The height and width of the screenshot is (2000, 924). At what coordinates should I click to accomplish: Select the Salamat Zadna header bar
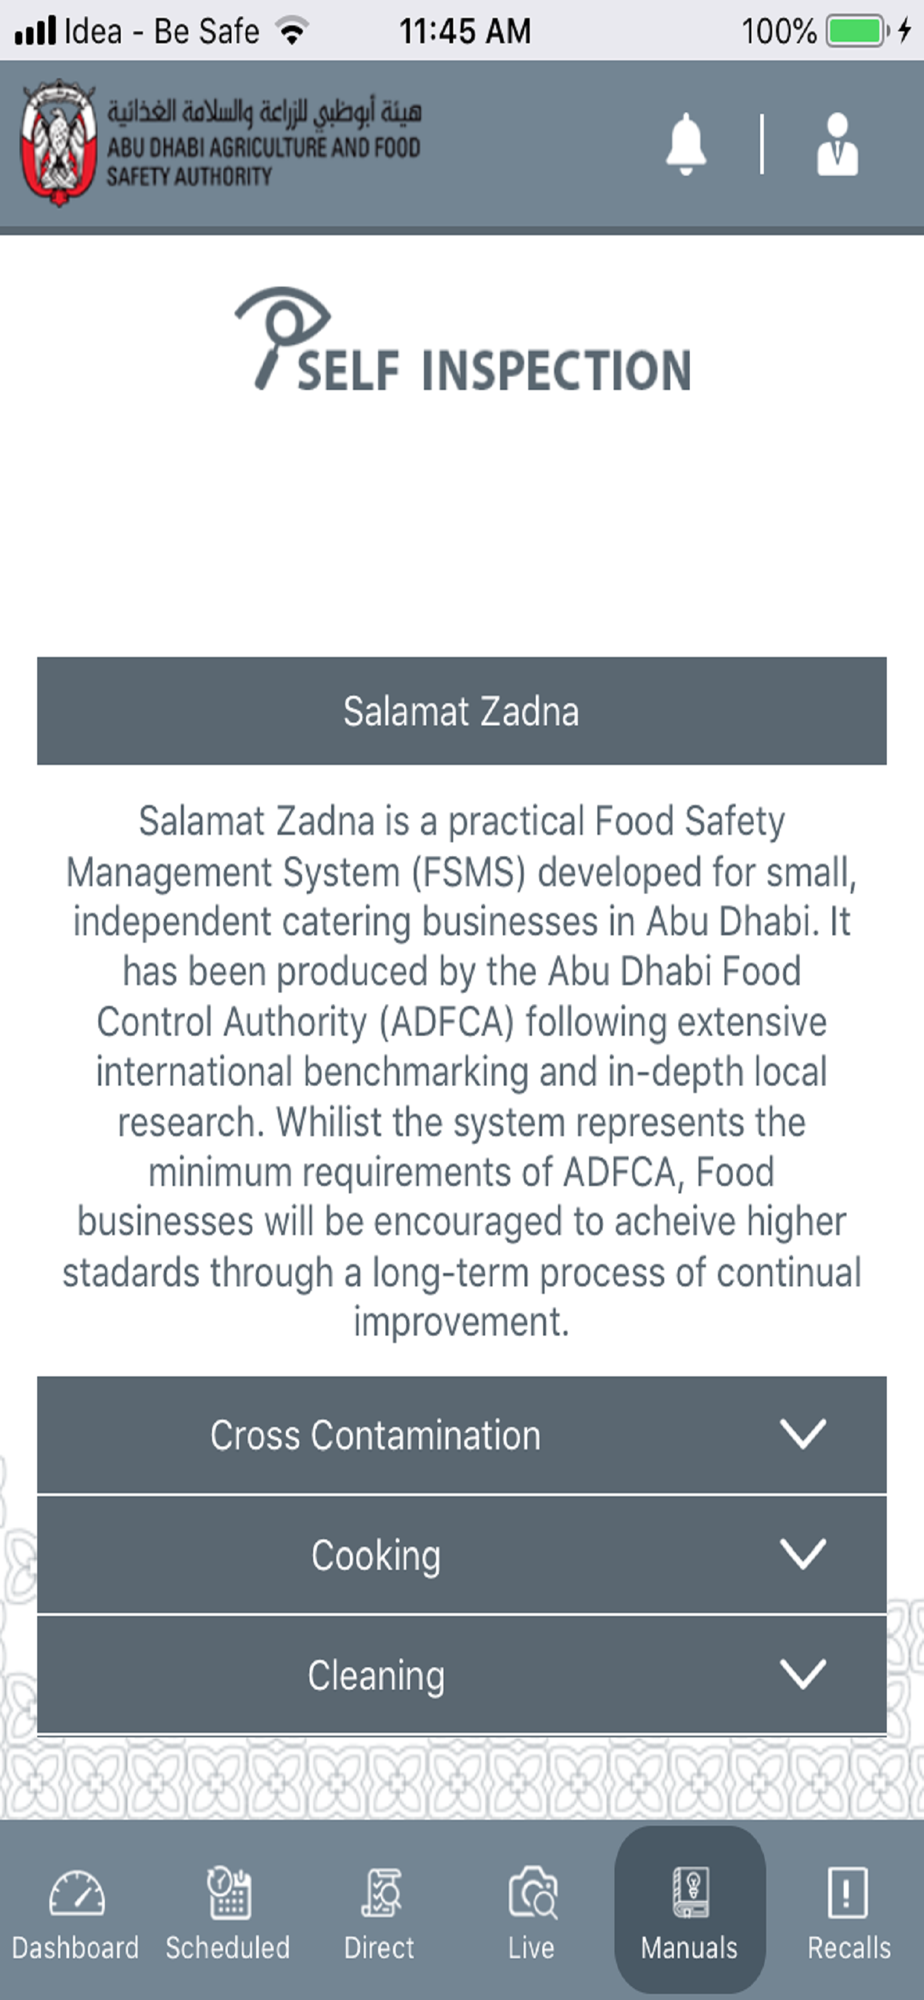coord(461,711)
